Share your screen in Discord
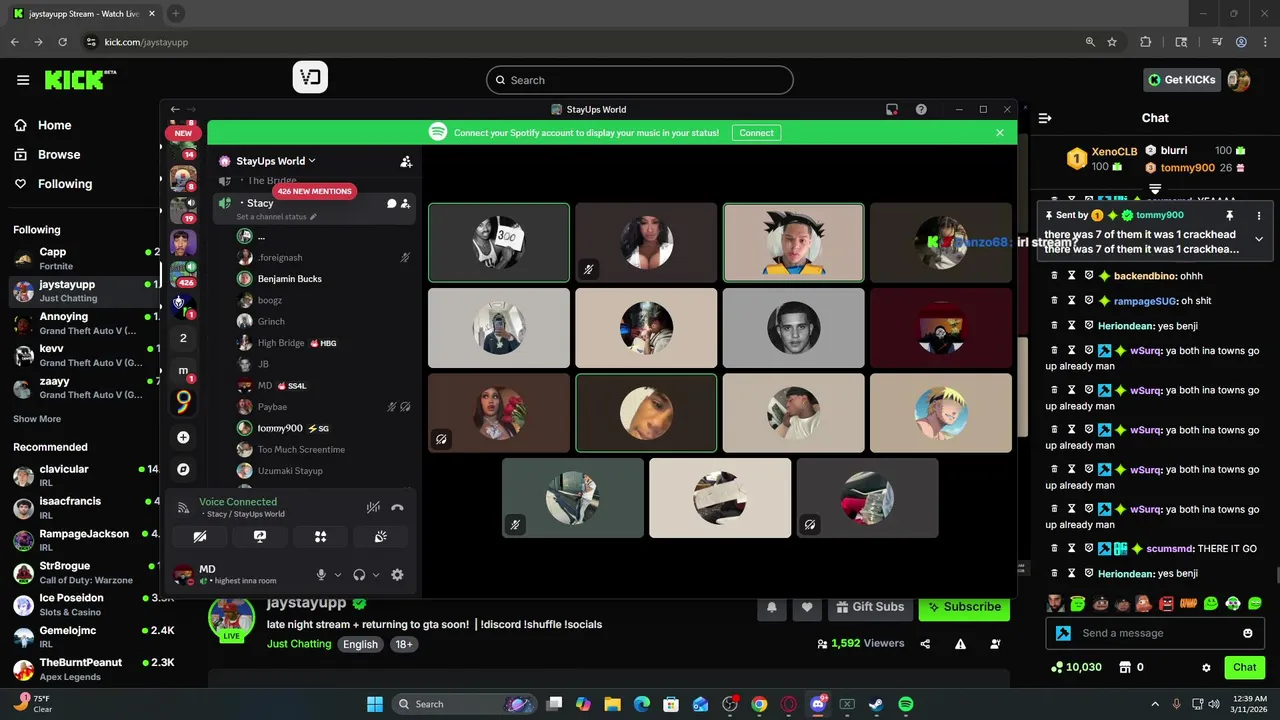 [260, 537]
